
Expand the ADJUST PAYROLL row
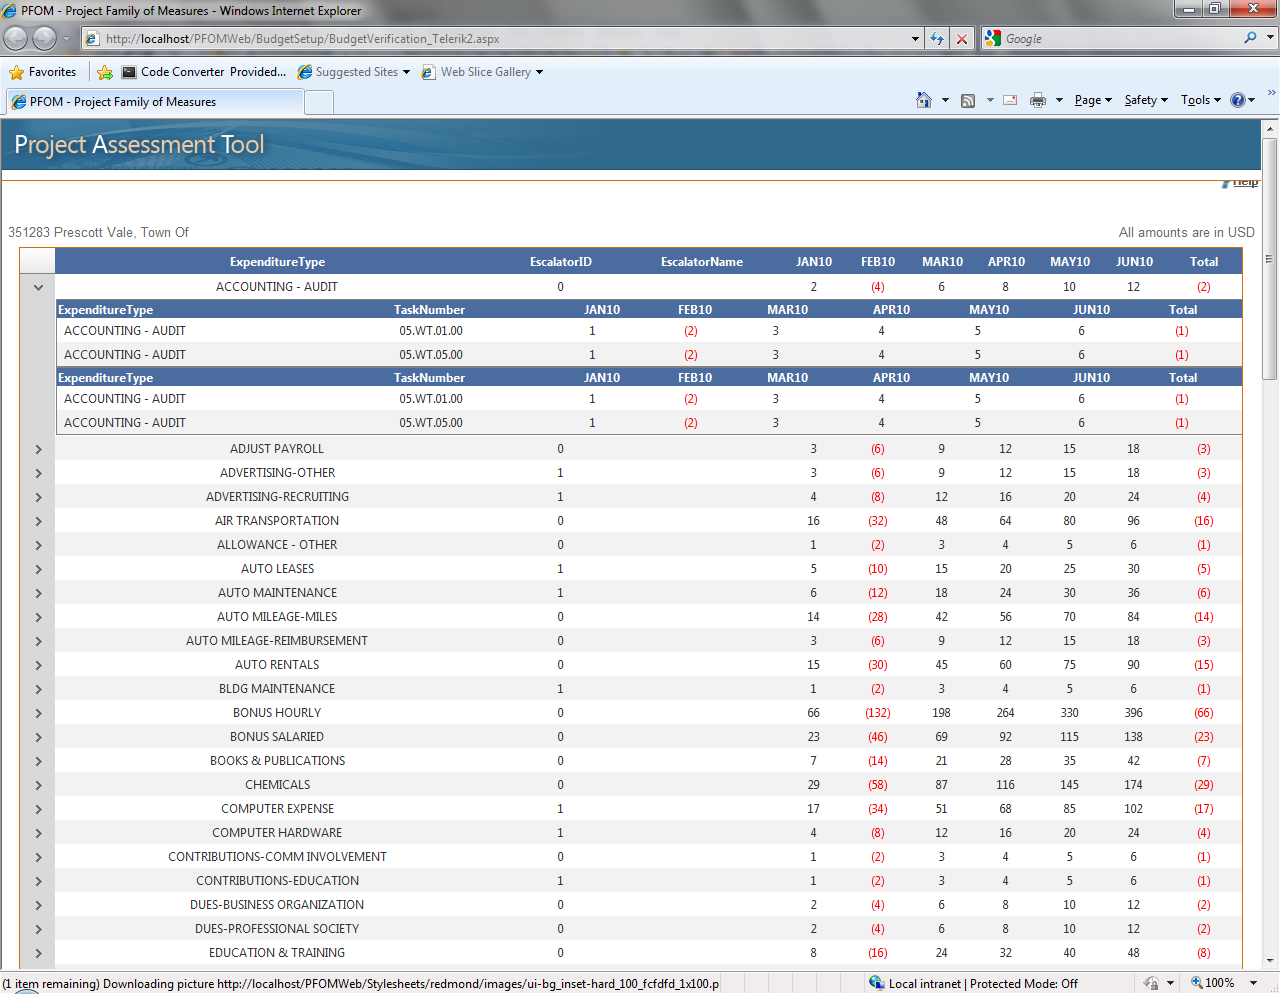tap(38, 449)
